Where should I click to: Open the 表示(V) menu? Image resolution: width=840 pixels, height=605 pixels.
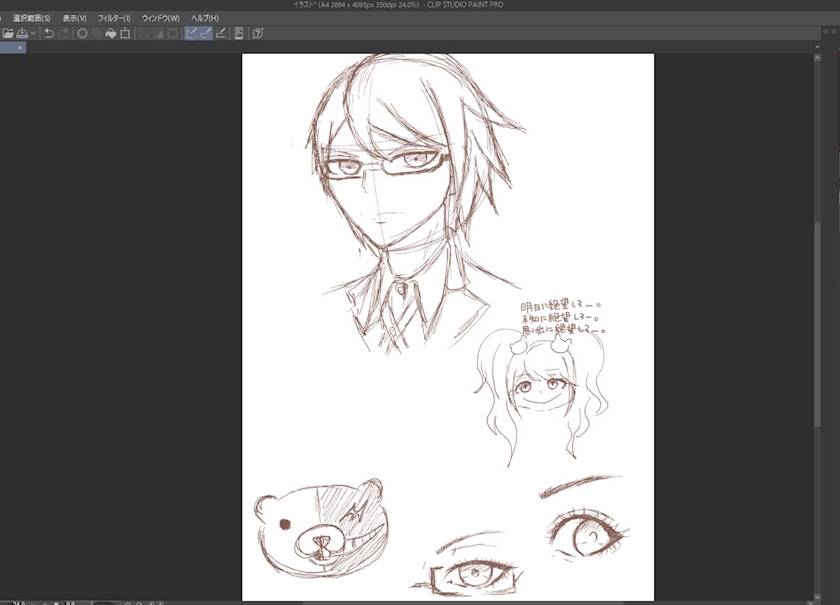click(x=75, y=18)
